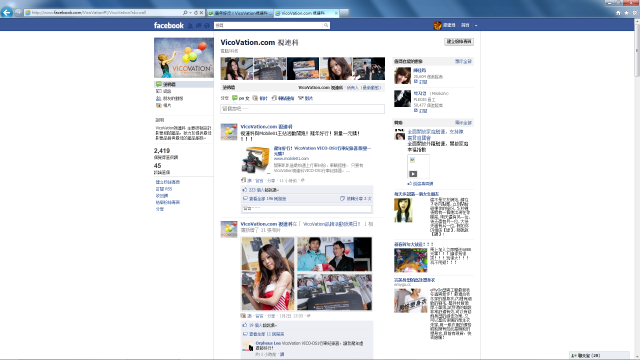The height and width of the screenshot is (360, 640).
Task: Open the chat bar at bottom right
Action: (599, 356)
